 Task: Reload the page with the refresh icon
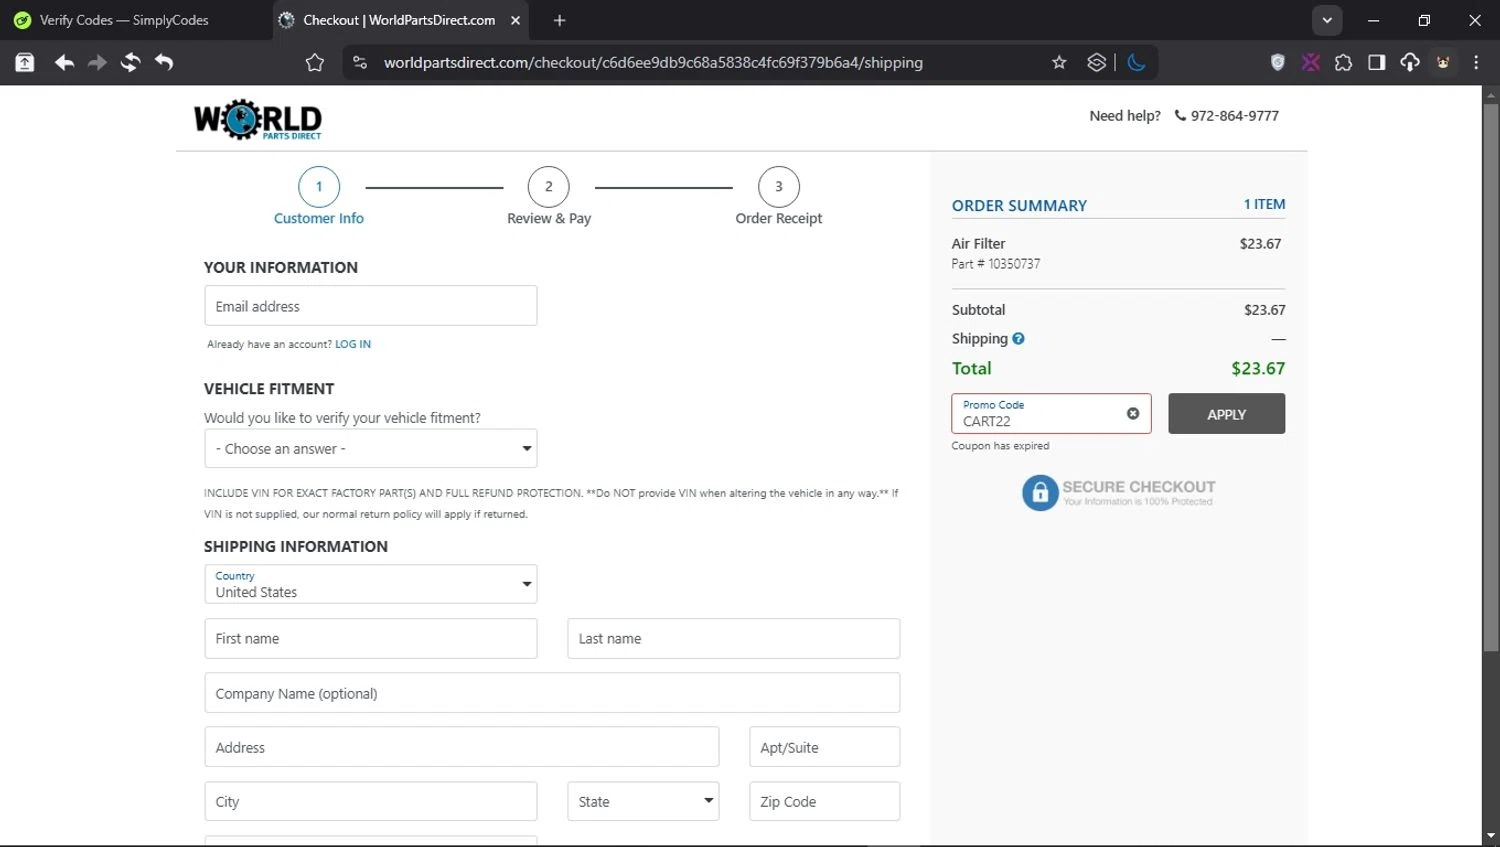(130, 63)
